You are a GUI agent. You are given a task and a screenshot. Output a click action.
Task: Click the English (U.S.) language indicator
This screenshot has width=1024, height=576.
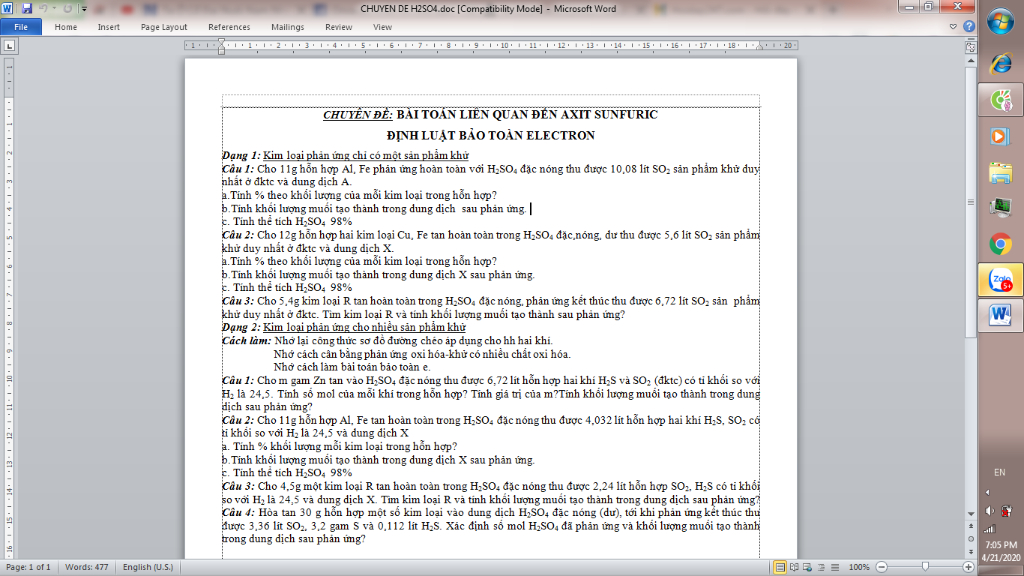coord(148,568)
